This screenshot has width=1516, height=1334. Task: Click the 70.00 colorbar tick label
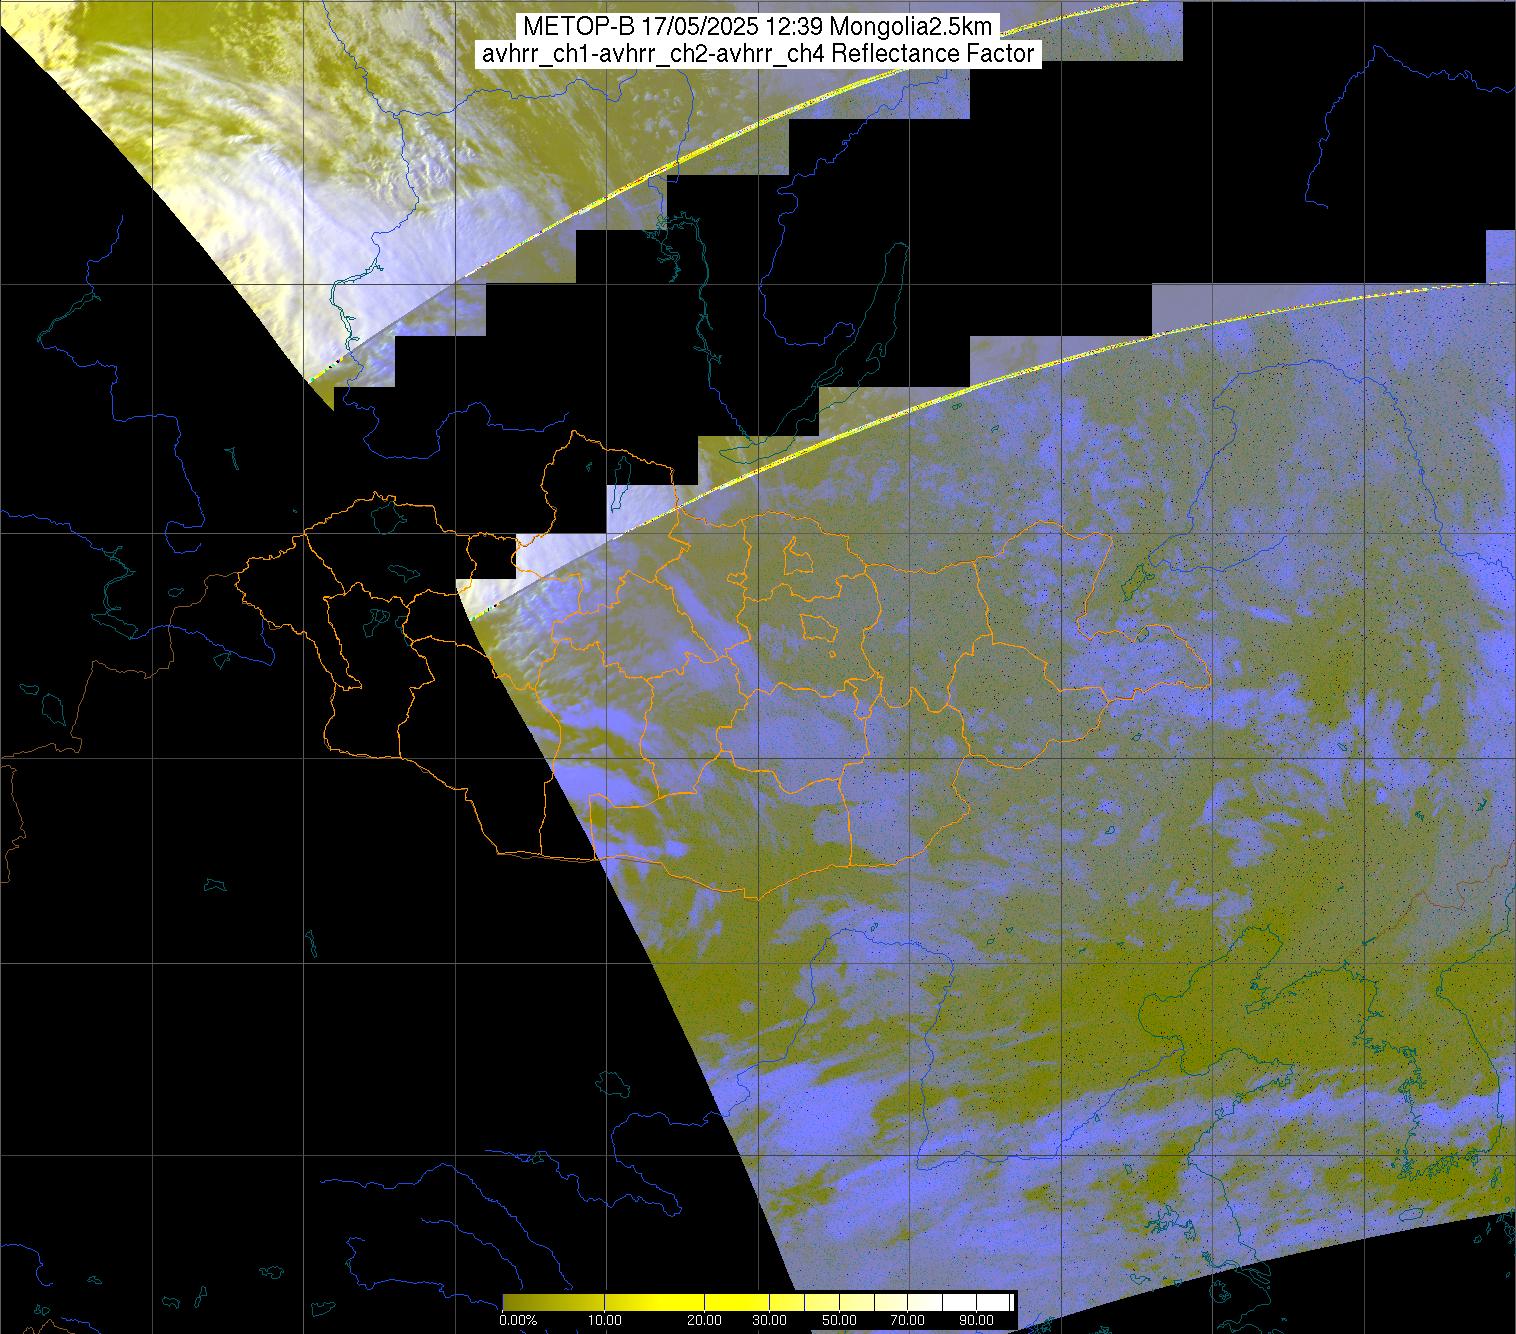coord(908,1320)
